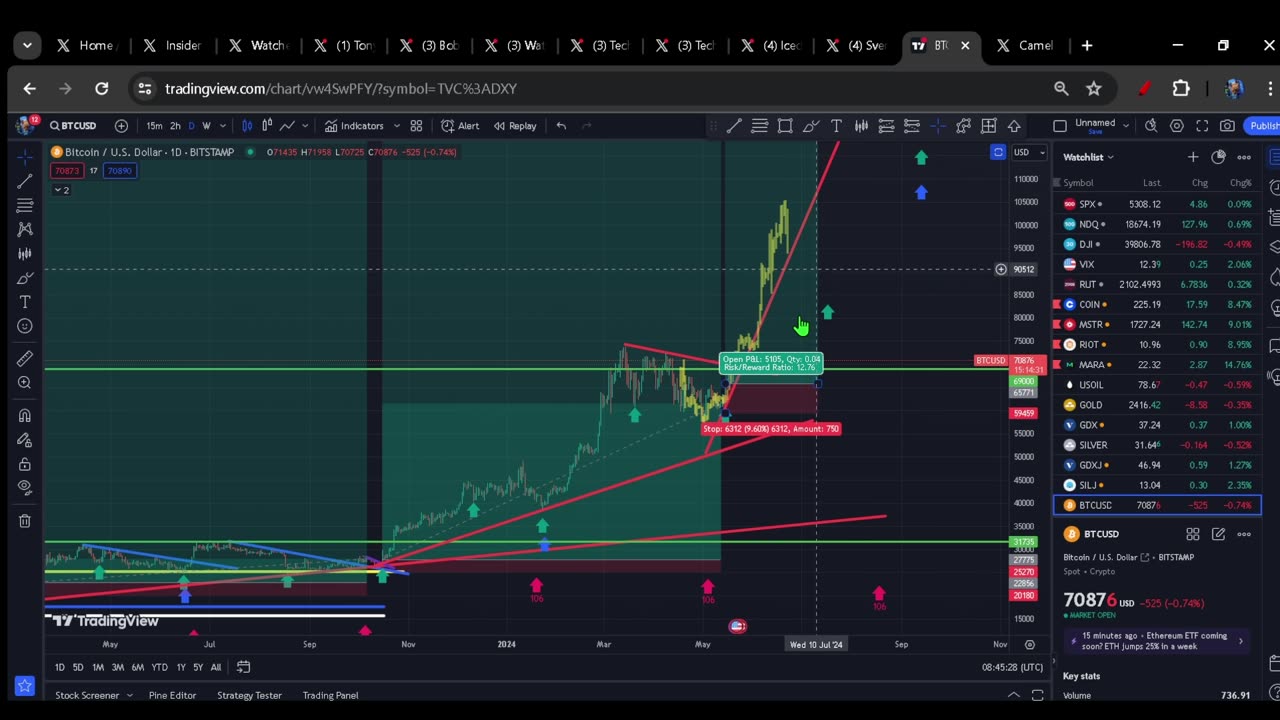Open the Fibonacci tools in left sidebar

(x=25, y=205)
